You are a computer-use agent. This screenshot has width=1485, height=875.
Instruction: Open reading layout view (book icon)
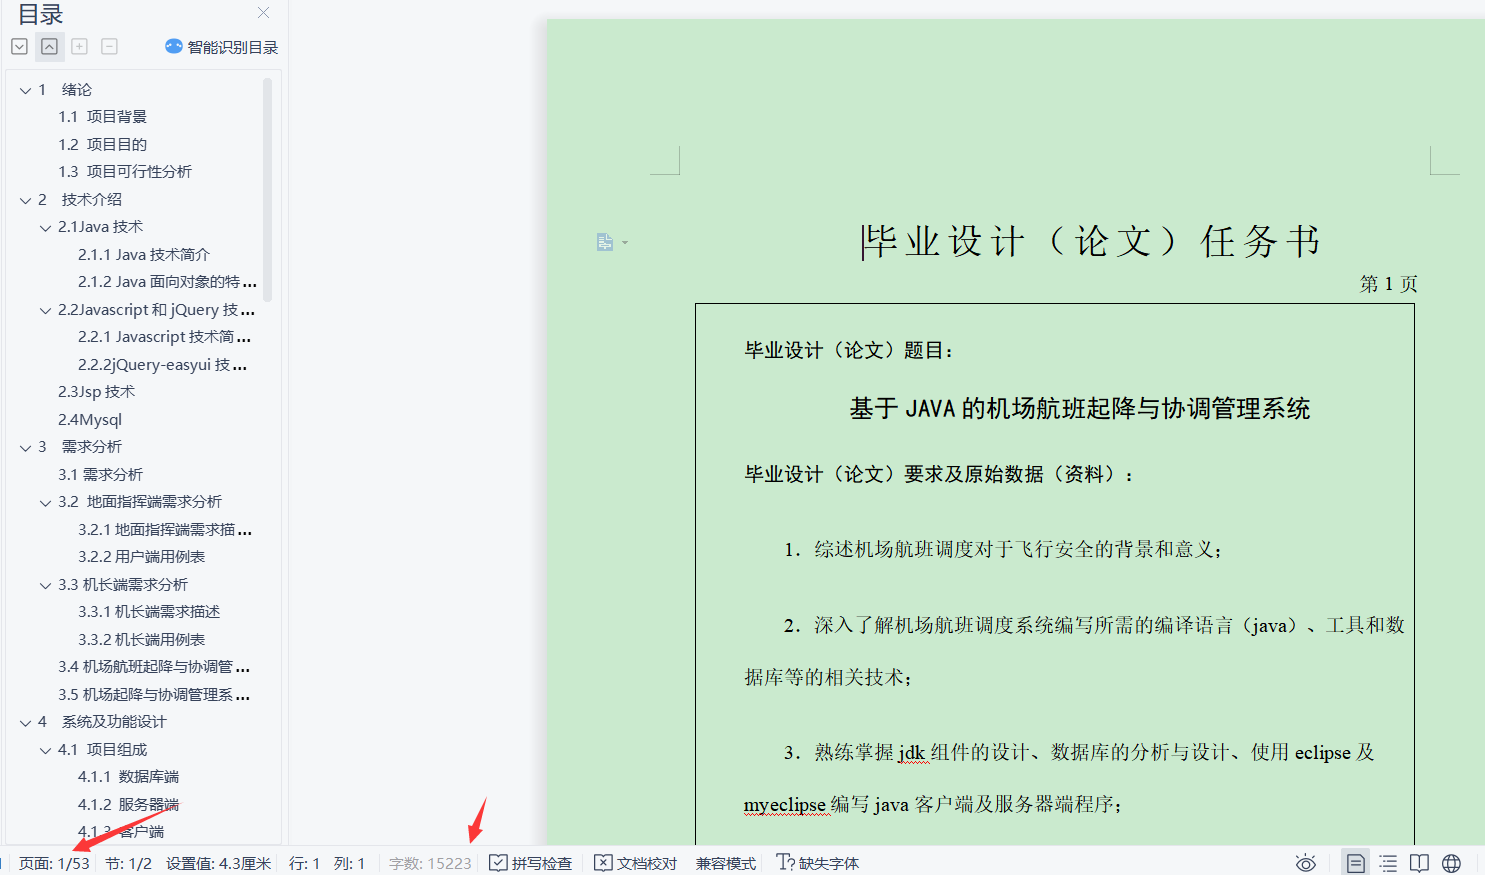pos(1419,863)
